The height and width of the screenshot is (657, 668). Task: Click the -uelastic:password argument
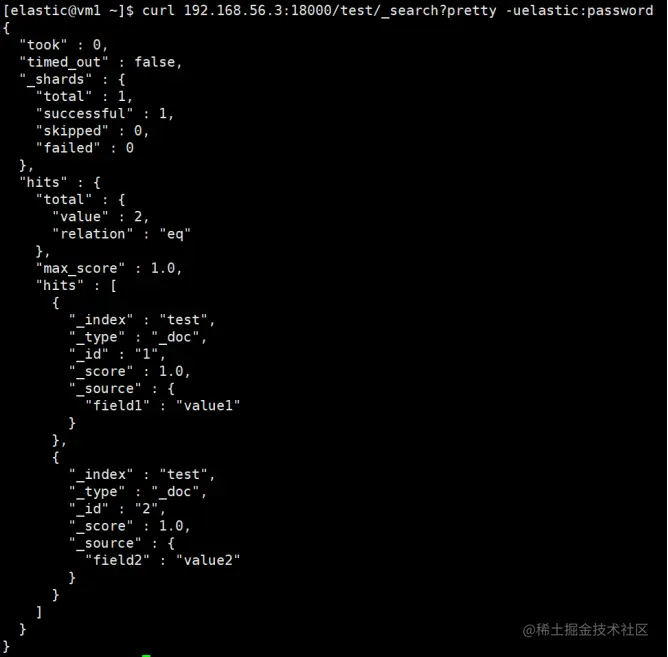[579, 10]
